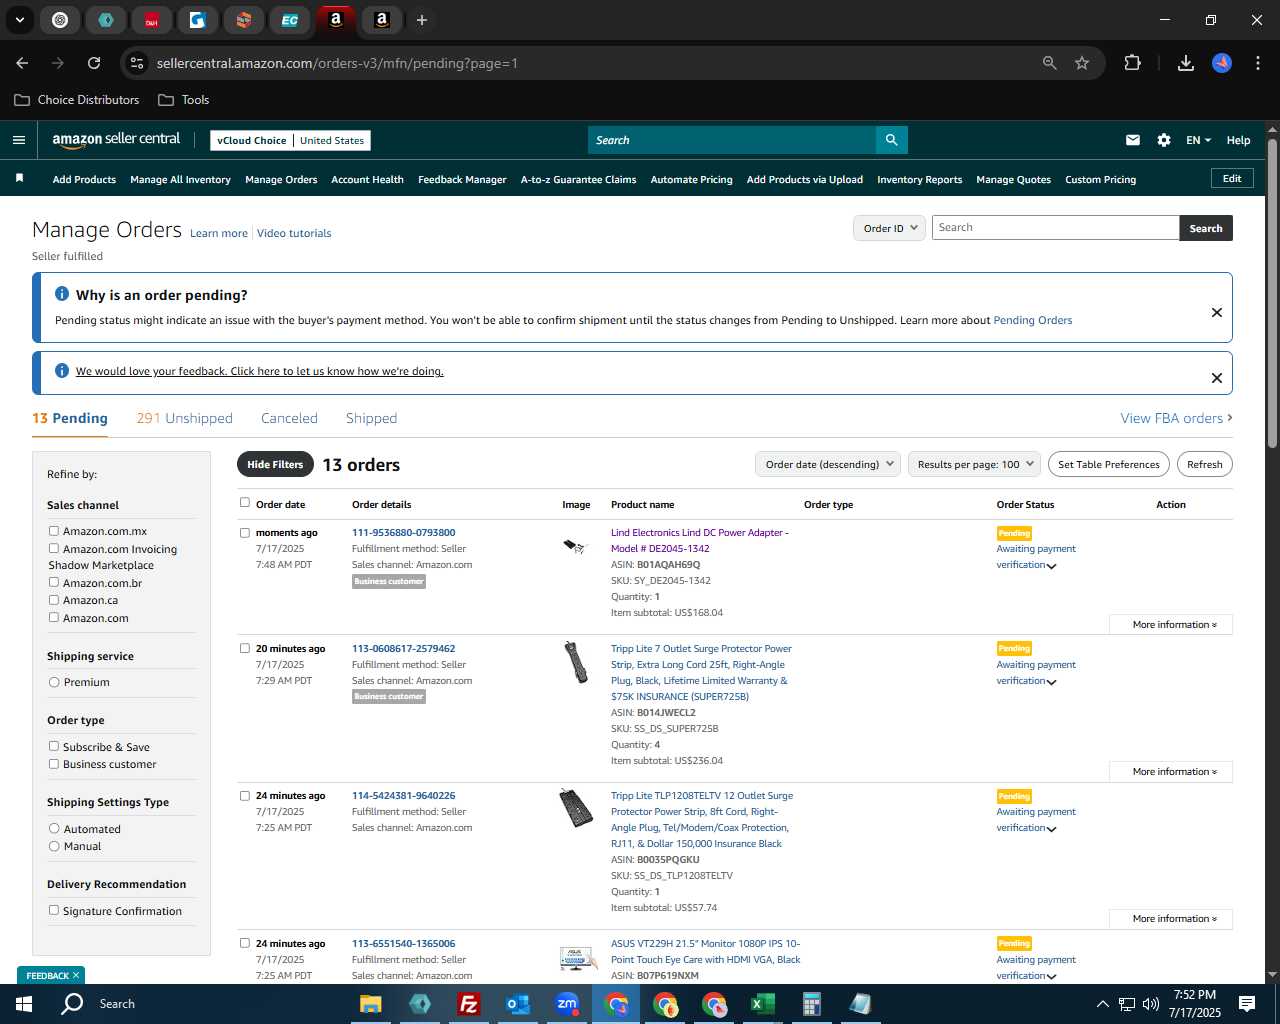Open the browser extensions puzzle icon

[x=1132, y=63]
